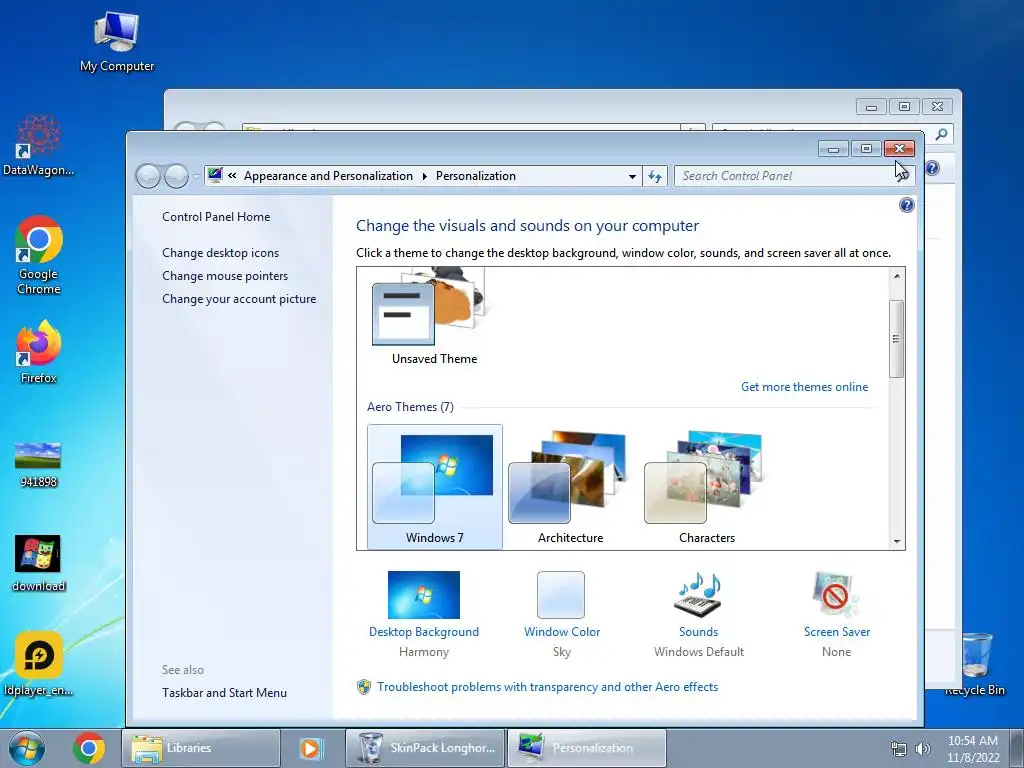Screen dimensions: 1024x768
Task: Expand the address bar history dropdown
Action: [632, 176]
